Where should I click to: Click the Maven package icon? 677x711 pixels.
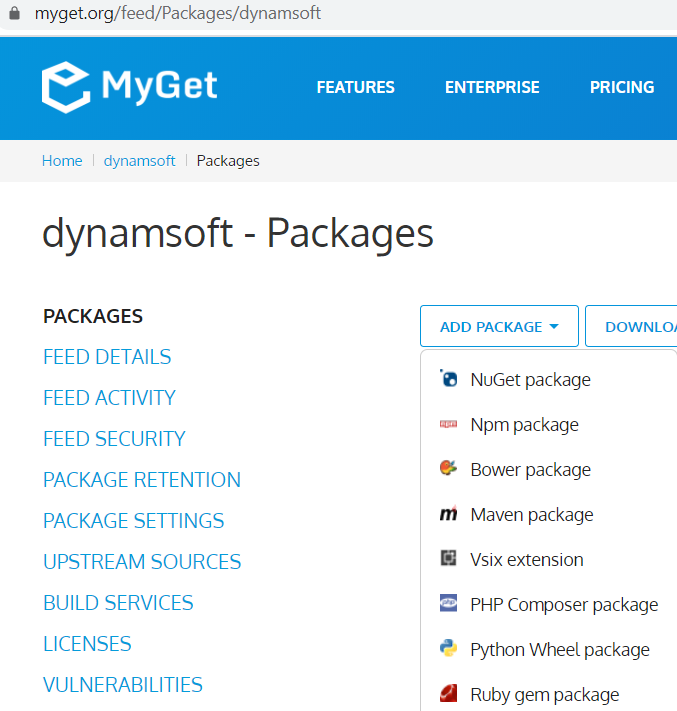tap(449, 514)
